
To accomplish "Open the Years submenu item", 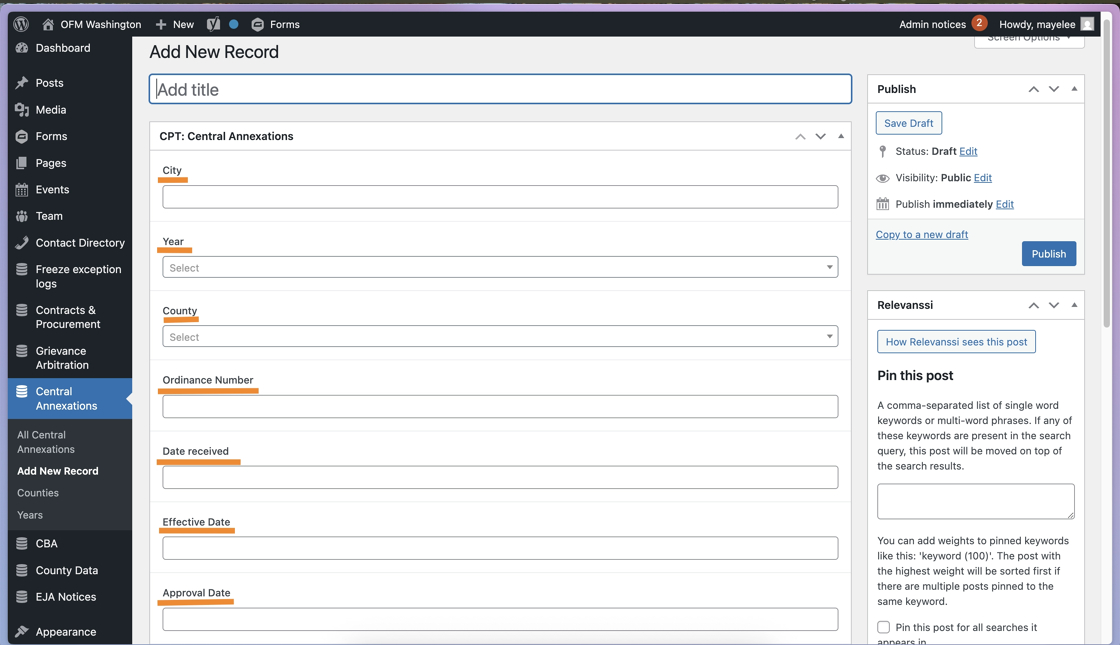I will [x=30, y=515].
